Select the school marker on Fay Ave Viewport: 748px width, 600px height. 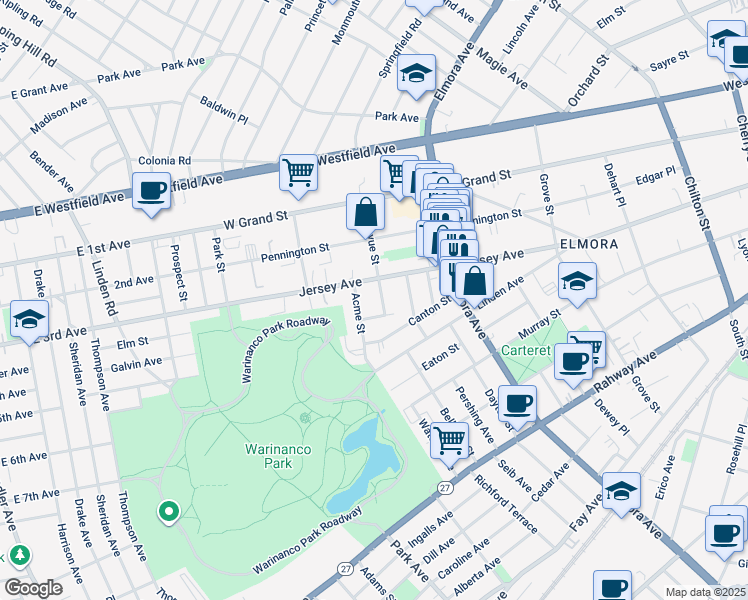pyautogui.click(x=622, y=492)
